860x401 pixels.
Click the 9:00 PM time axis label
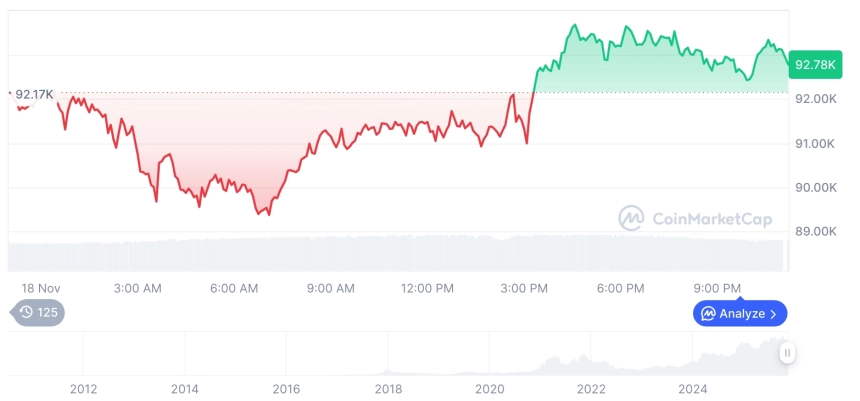tap(717, 288)
